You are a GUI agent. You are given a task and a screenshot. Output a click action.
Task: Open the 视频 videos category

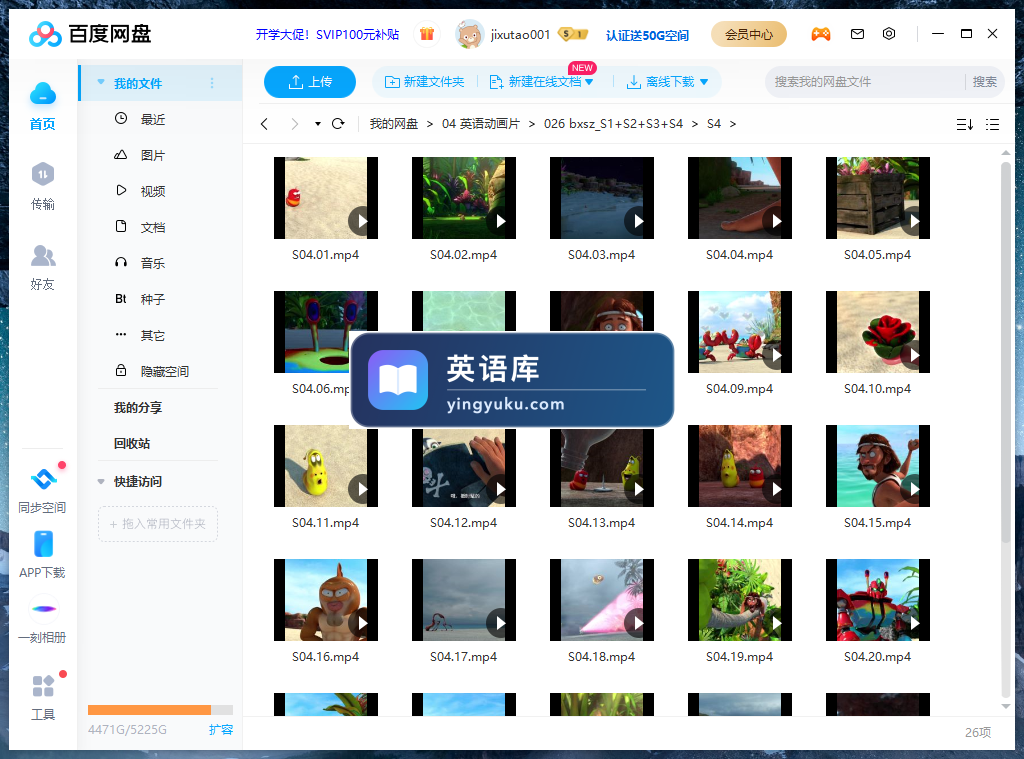[x=153, y=191]
